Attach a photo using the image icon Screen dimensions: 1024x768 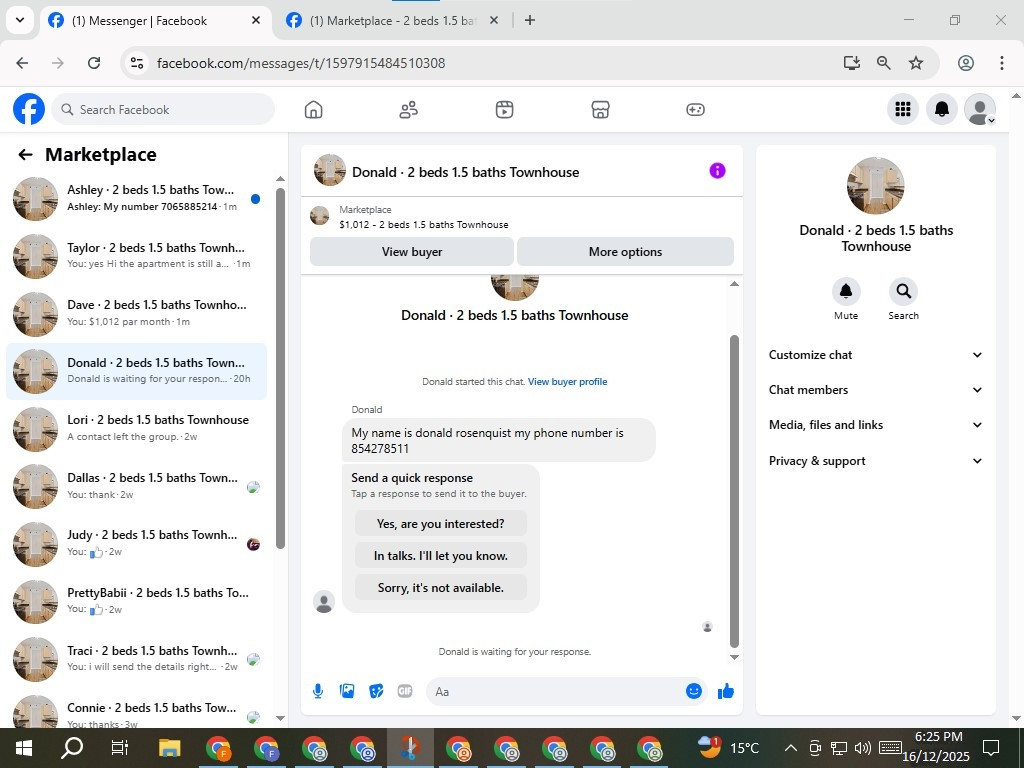pos(347,691)
